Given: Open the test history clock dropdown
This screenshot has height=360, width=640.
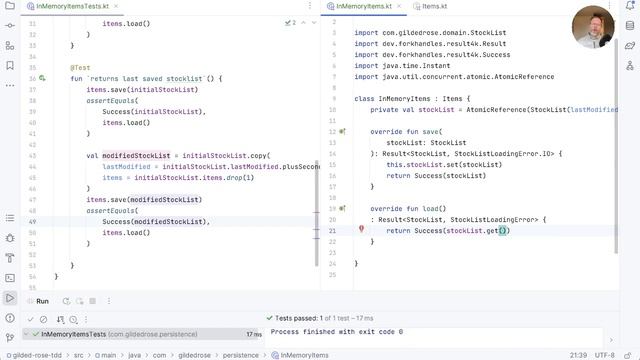Looking at the screenshot, I should pos(73,320).
